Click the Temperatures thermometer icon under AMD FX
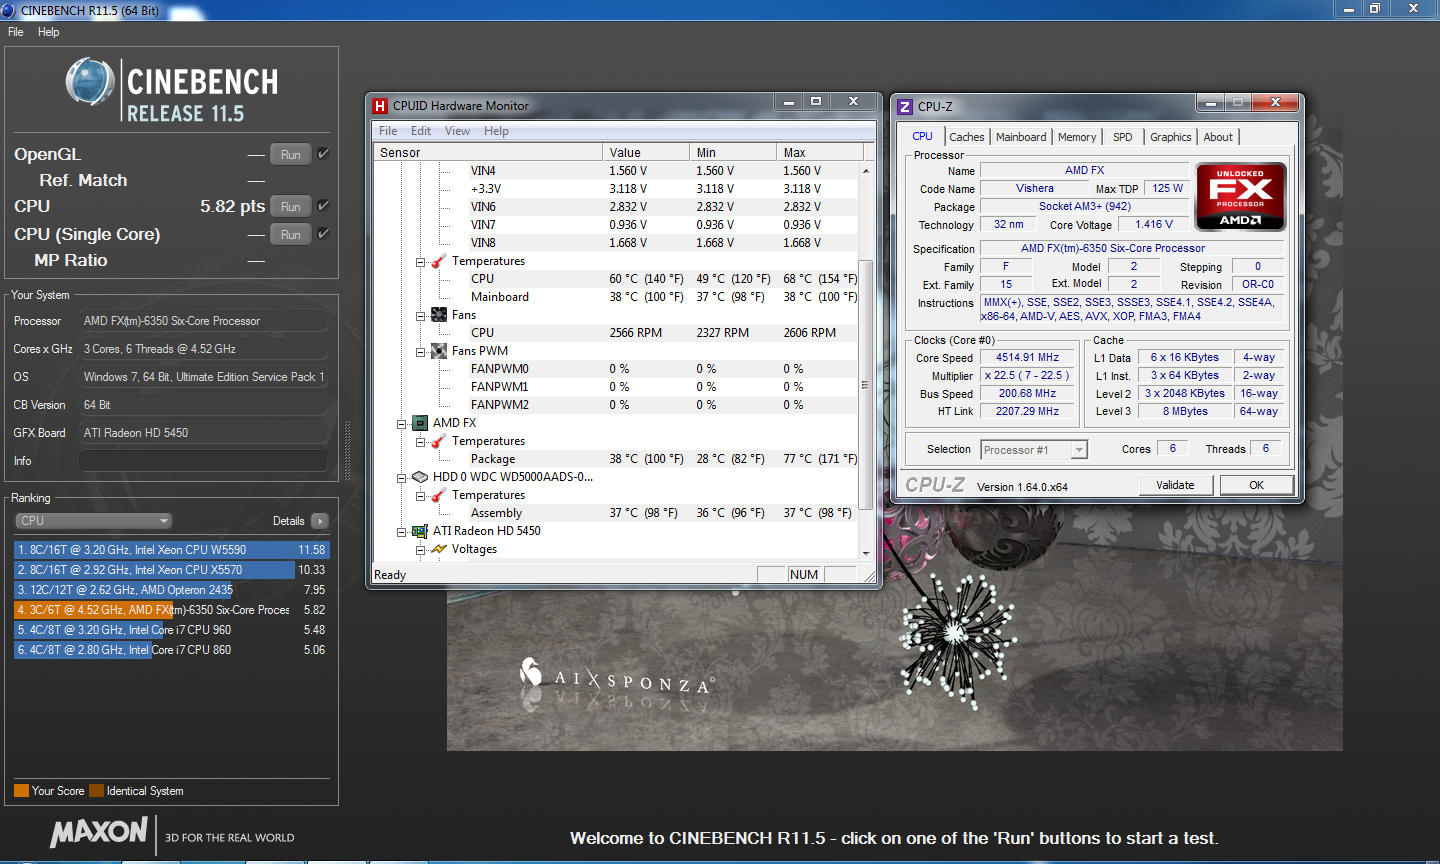This screenshot has width=1440, height=864. tap(438, 441)
